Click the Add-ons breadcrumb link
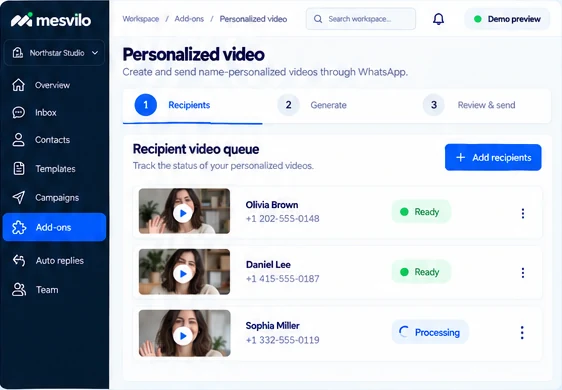The height and width of the screenshot is (390, 562). tap(189, 19)
